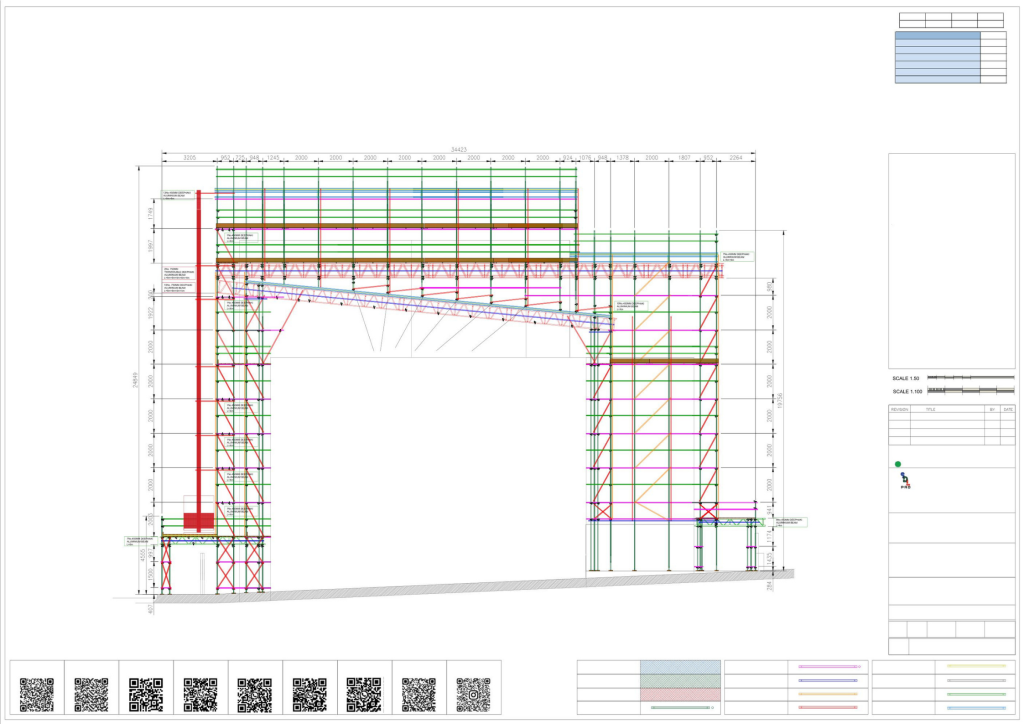The height and width of the screenshot is (724, 1024).
Task: Click the orange line sample in the legend
Action: (x=828, y=694)
